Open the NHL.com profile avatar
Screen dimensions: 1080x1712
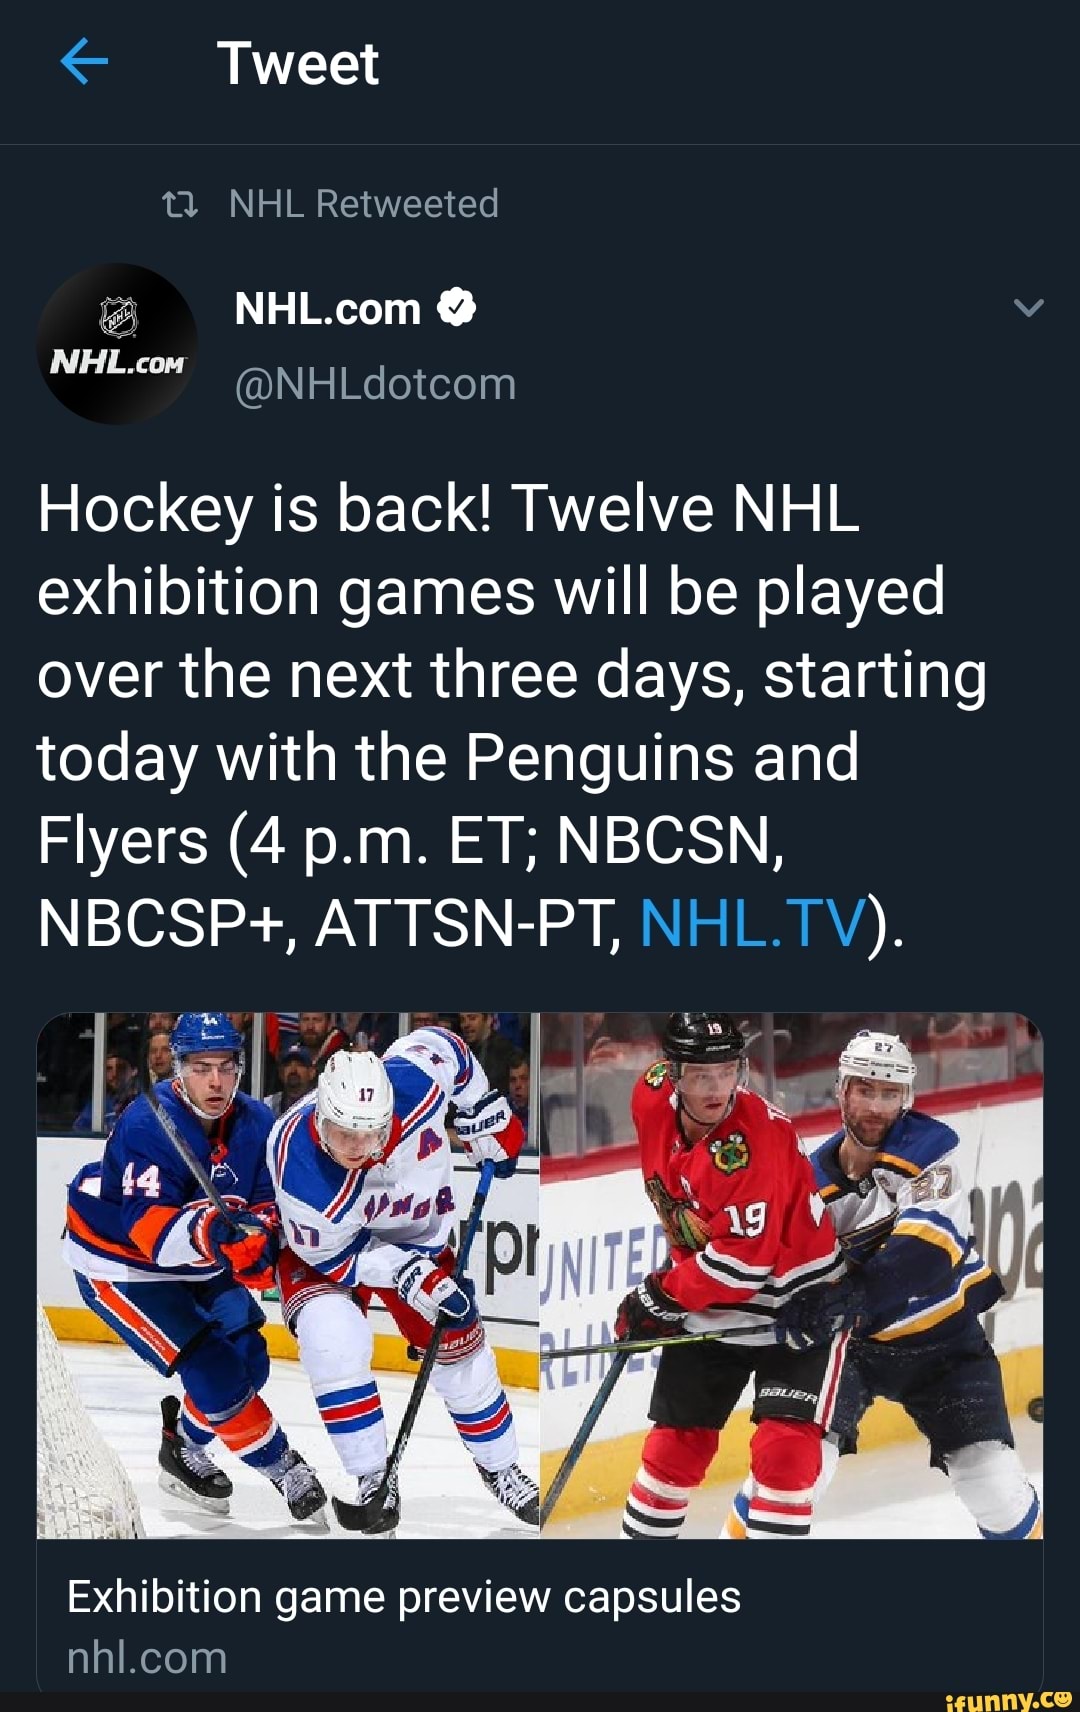[117, 343]
